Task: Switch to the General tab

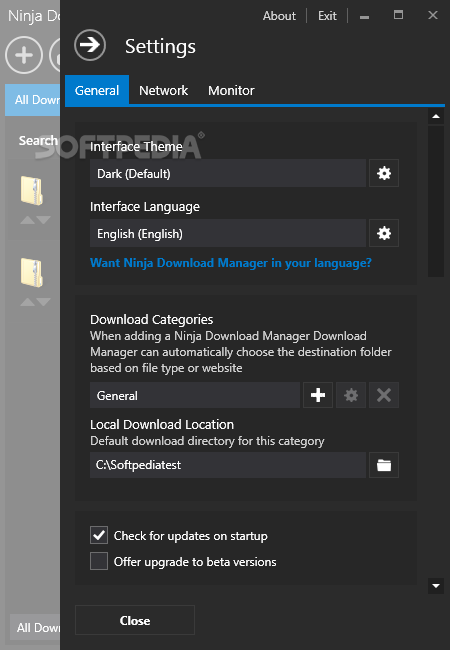Action: pyautogui.click(x=97, y=90)
